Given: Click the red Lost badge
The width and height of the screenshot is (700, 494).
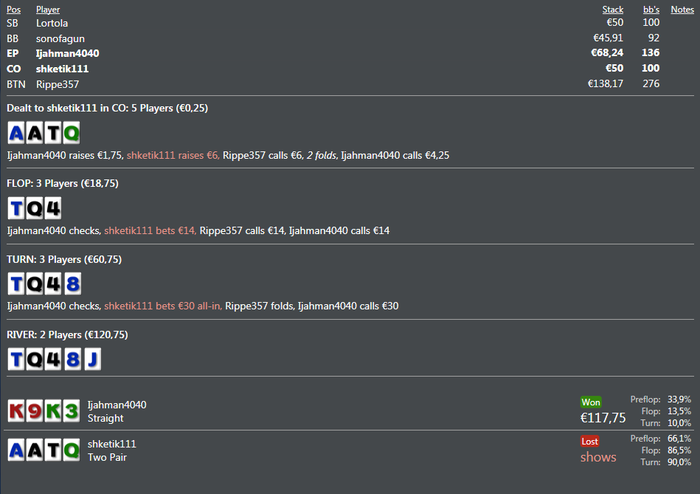Looking at the screenshot, I should 591,441.
